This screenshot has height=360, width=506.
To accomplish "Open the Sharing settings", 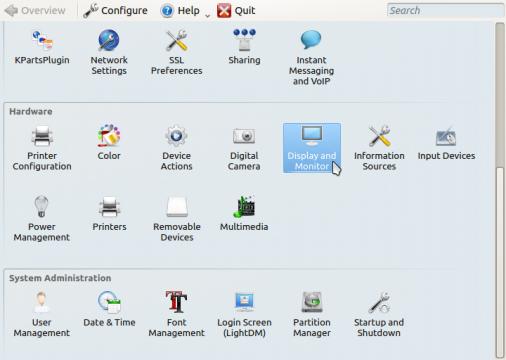I will tap(244, 47).
